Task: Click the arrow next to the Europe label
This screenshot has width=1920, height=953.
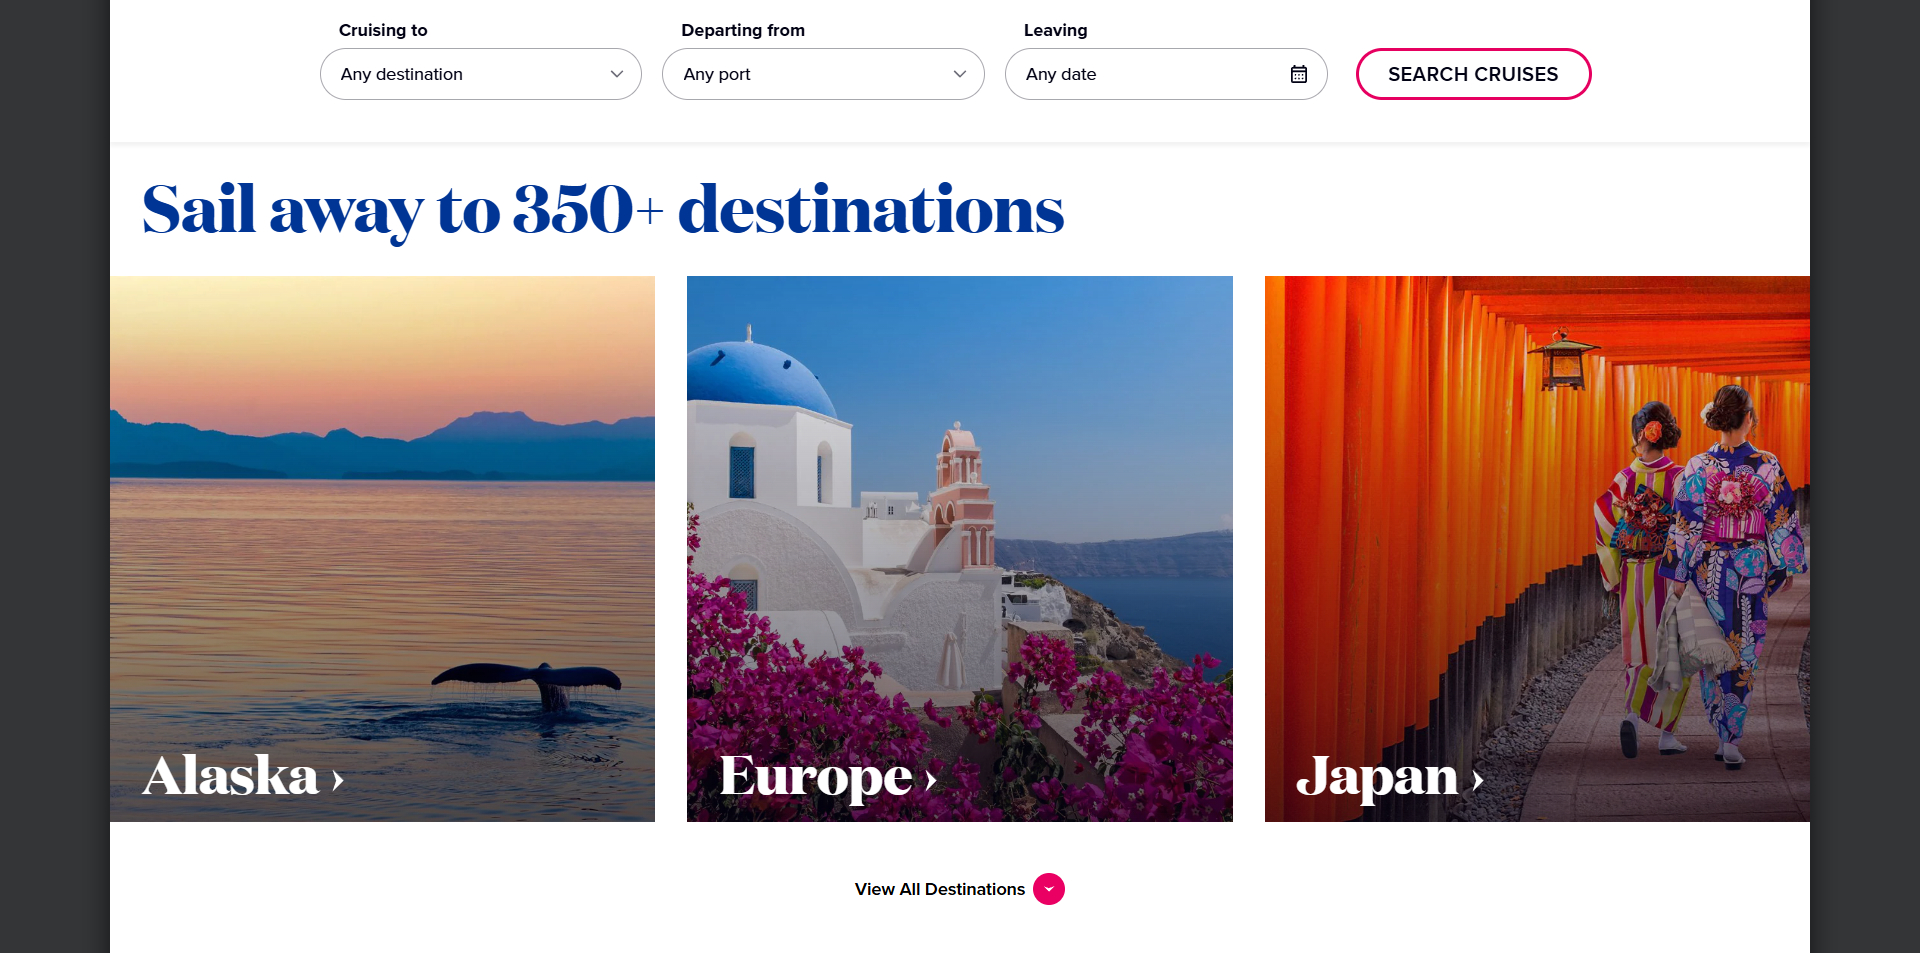Action: coord(928,782)
